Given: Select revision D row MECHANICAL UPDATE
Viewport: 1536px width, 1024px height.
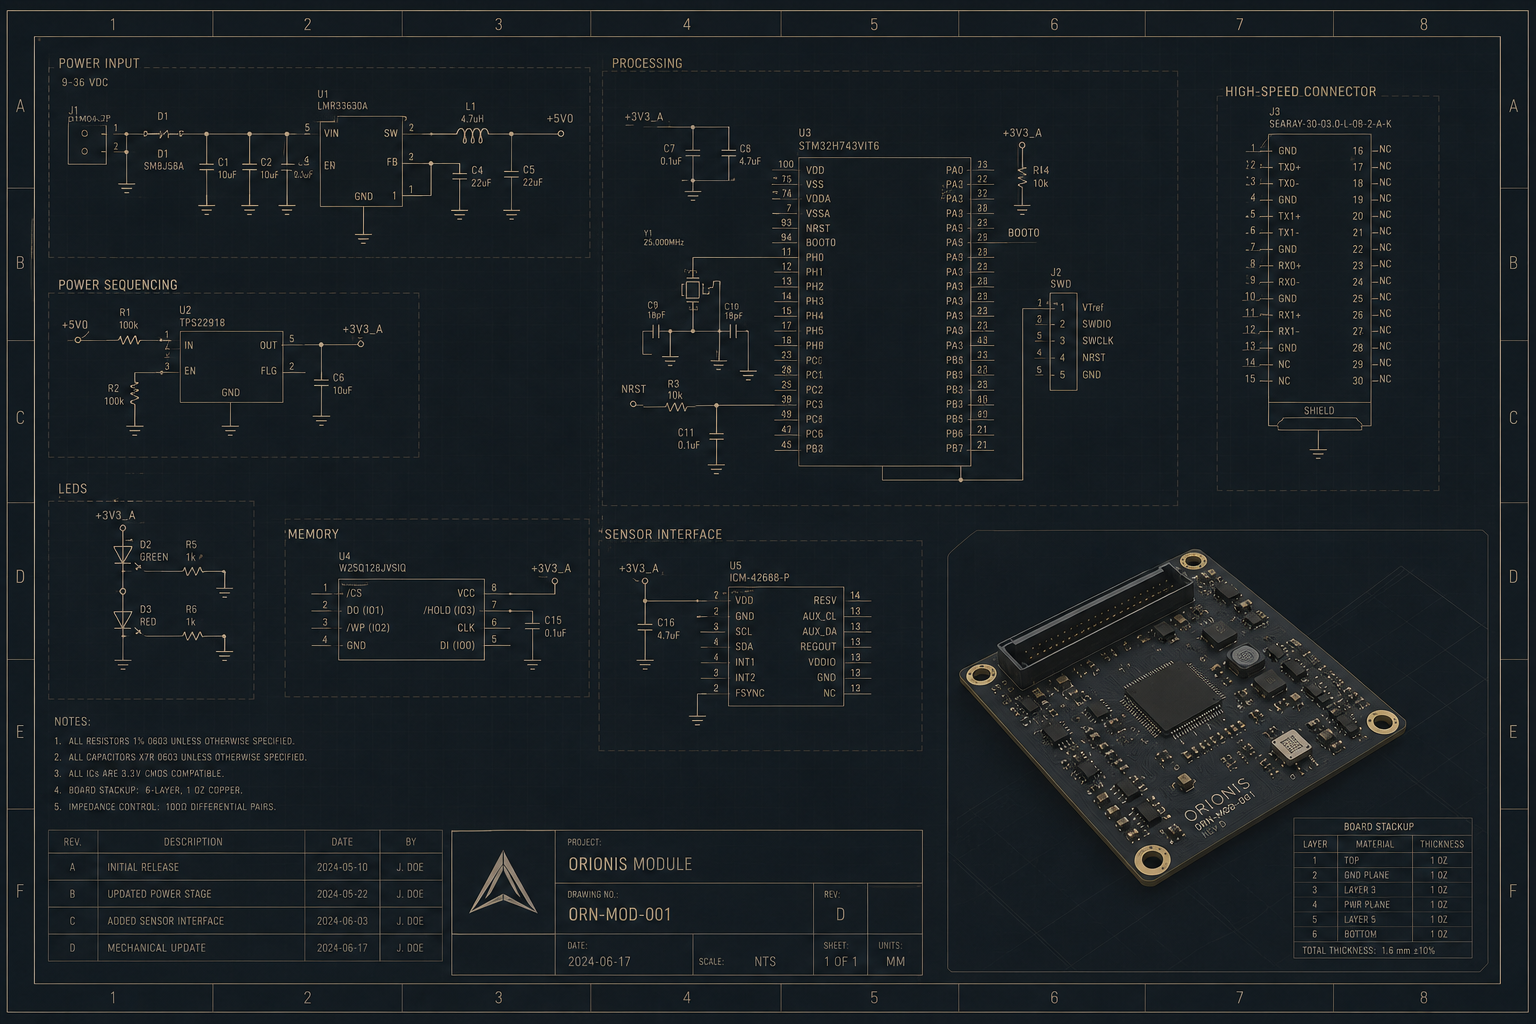Looking at the screenshot, I should coord(245,948).
